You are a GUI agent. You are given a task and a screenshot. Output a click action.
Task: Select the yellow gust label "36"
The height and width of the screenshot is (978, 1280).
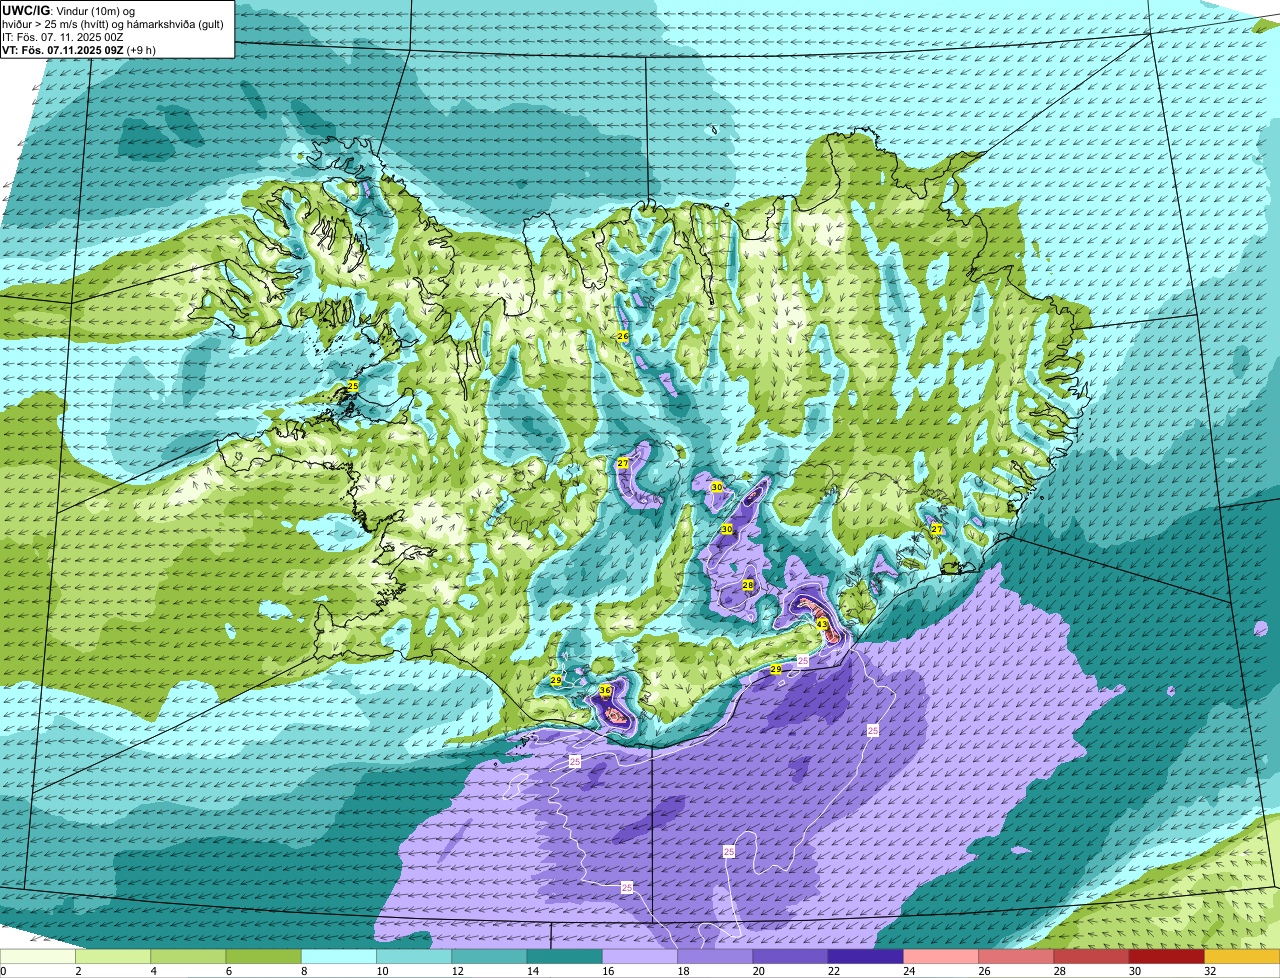pyautogui.click(x=605, y=691)
